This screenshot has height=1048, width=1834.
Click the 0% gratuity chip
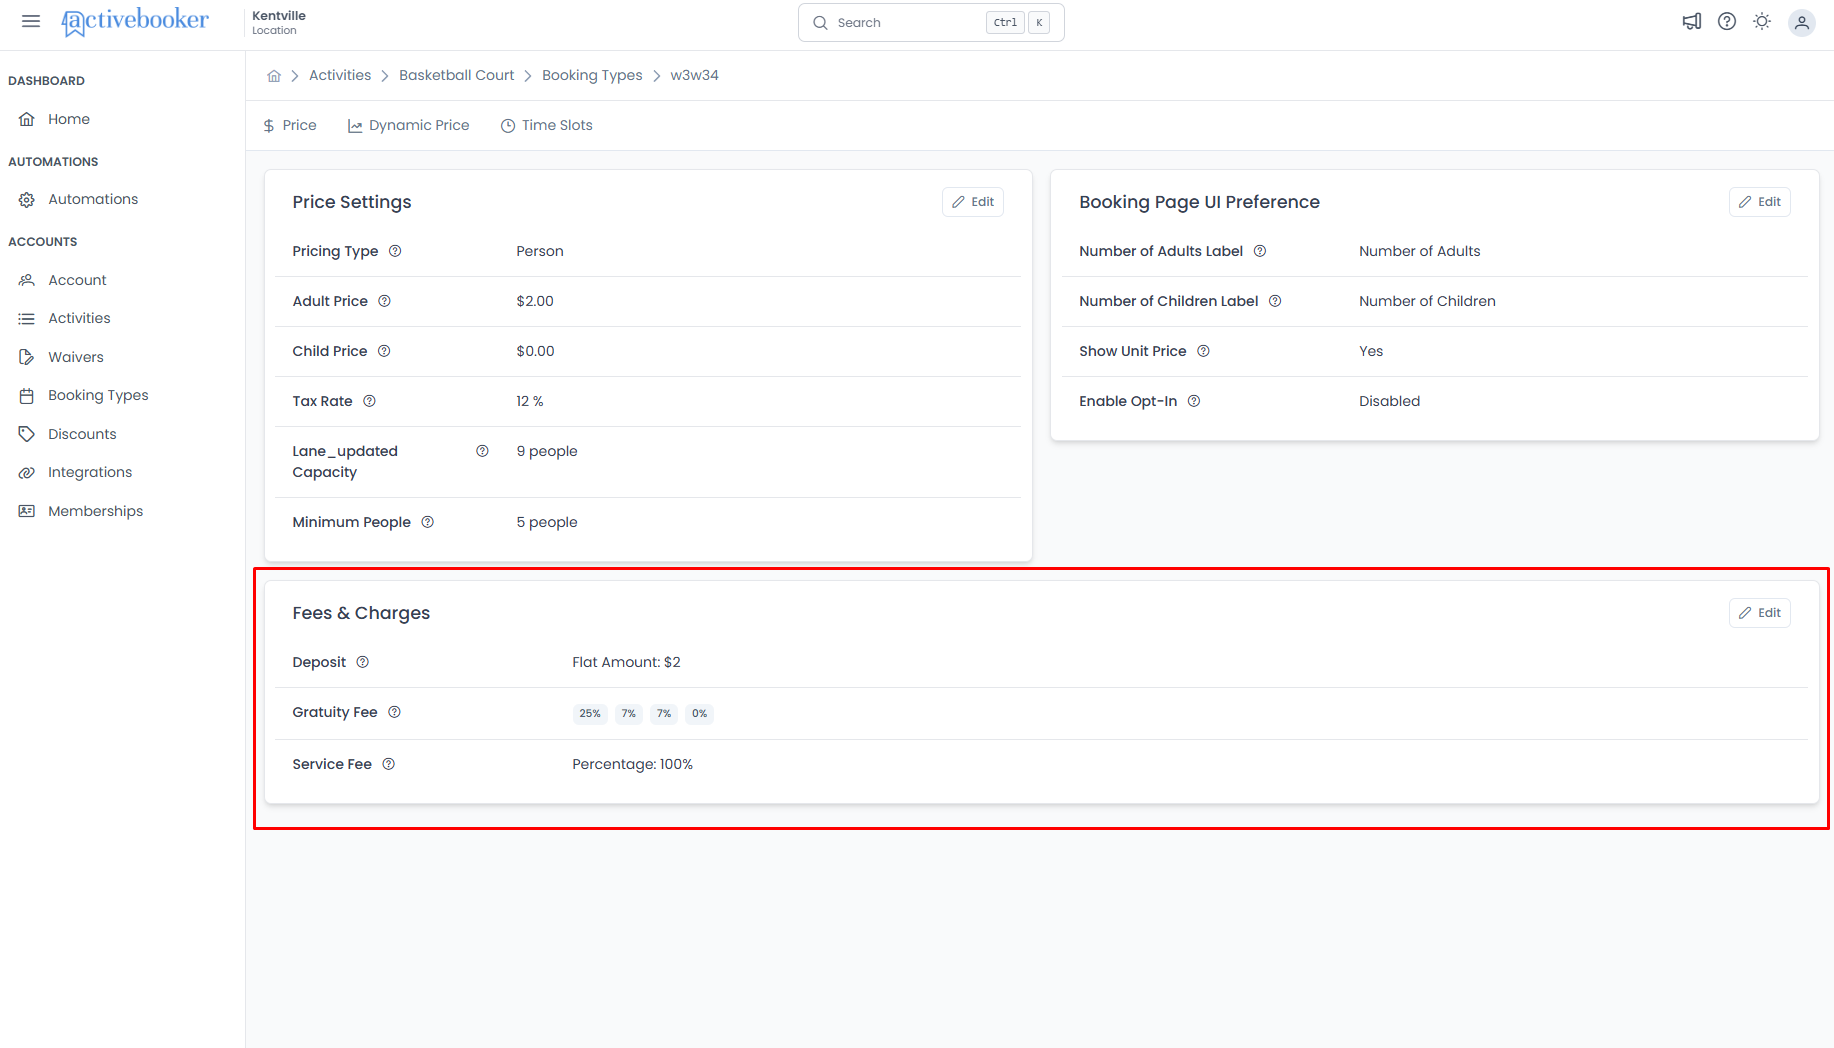[699, 713]
